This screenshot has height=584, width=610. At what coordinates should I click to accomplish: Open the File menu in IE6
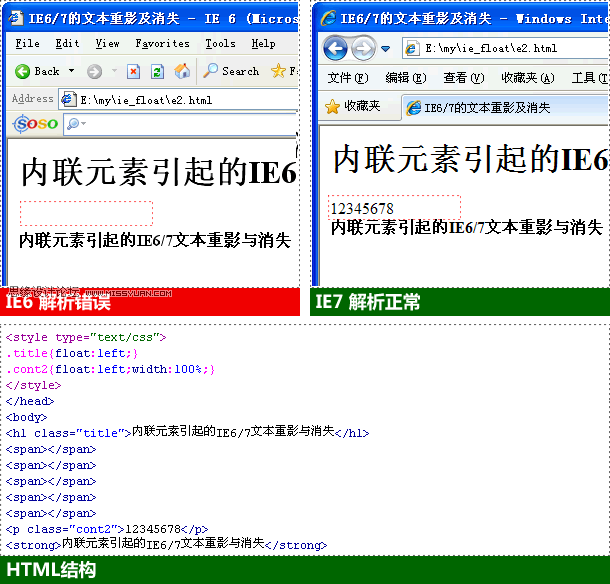[28, 44]
